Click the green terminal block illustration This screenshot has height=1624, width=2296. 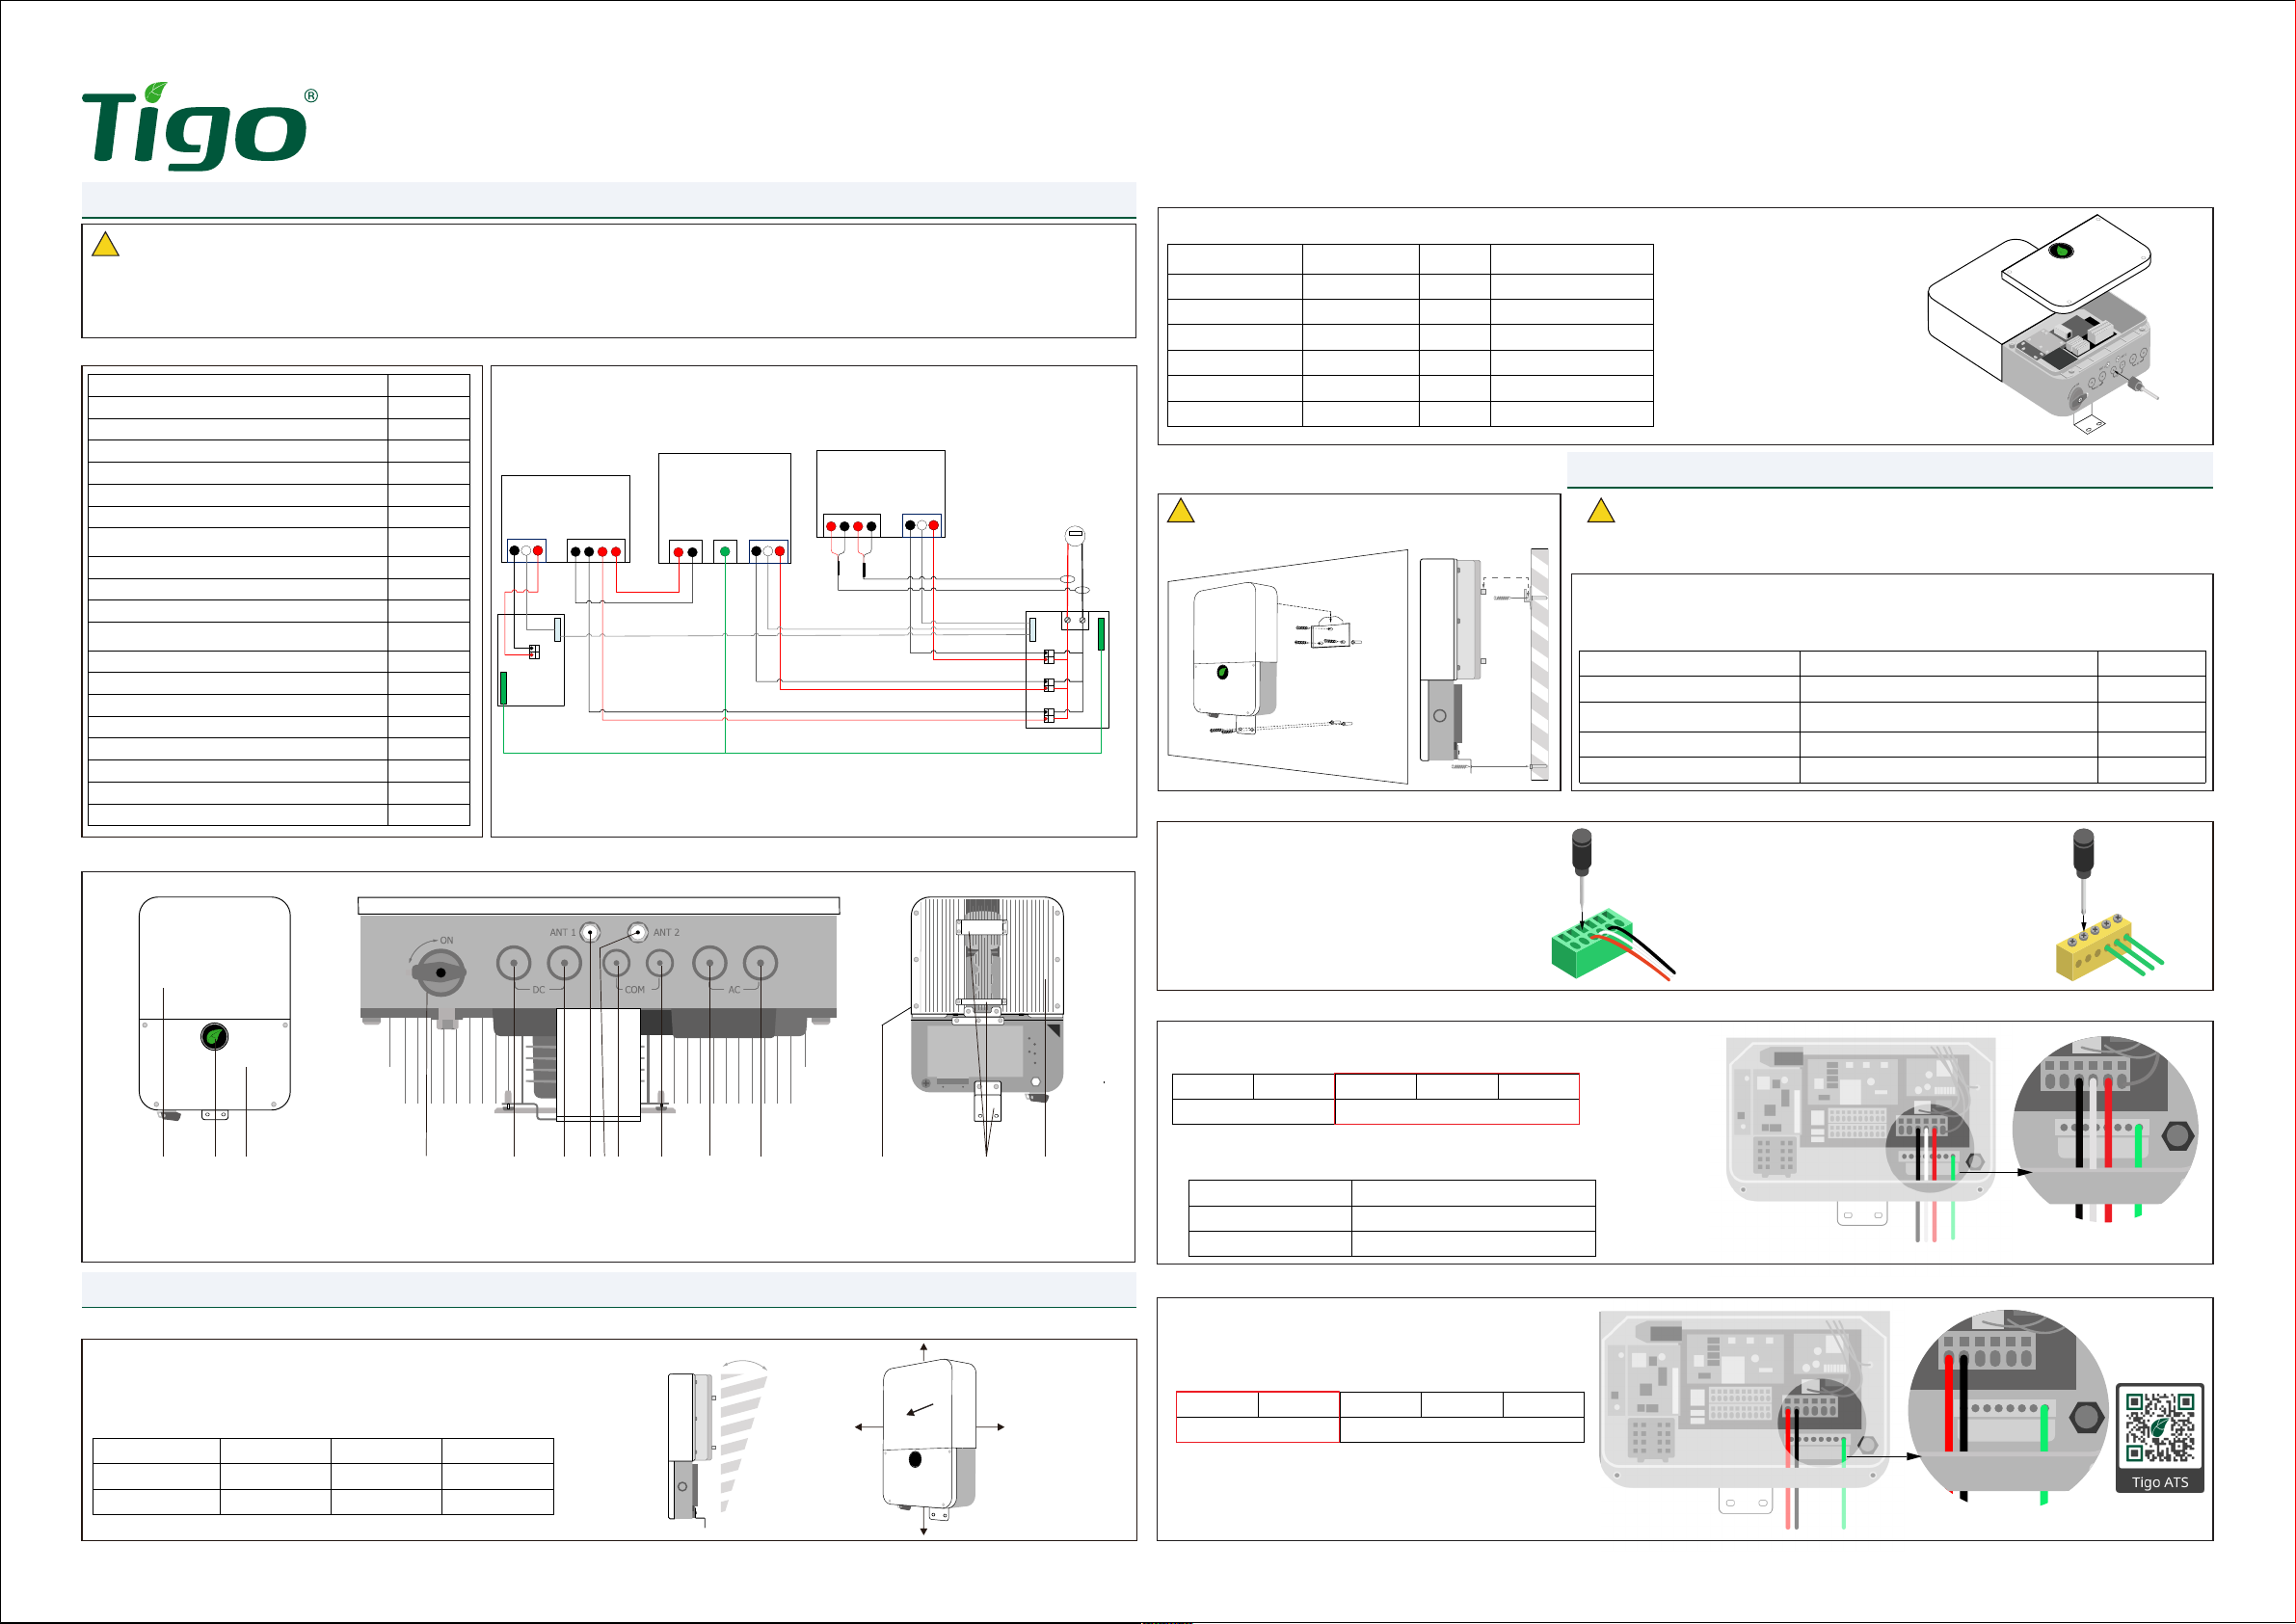[1592, 944]
